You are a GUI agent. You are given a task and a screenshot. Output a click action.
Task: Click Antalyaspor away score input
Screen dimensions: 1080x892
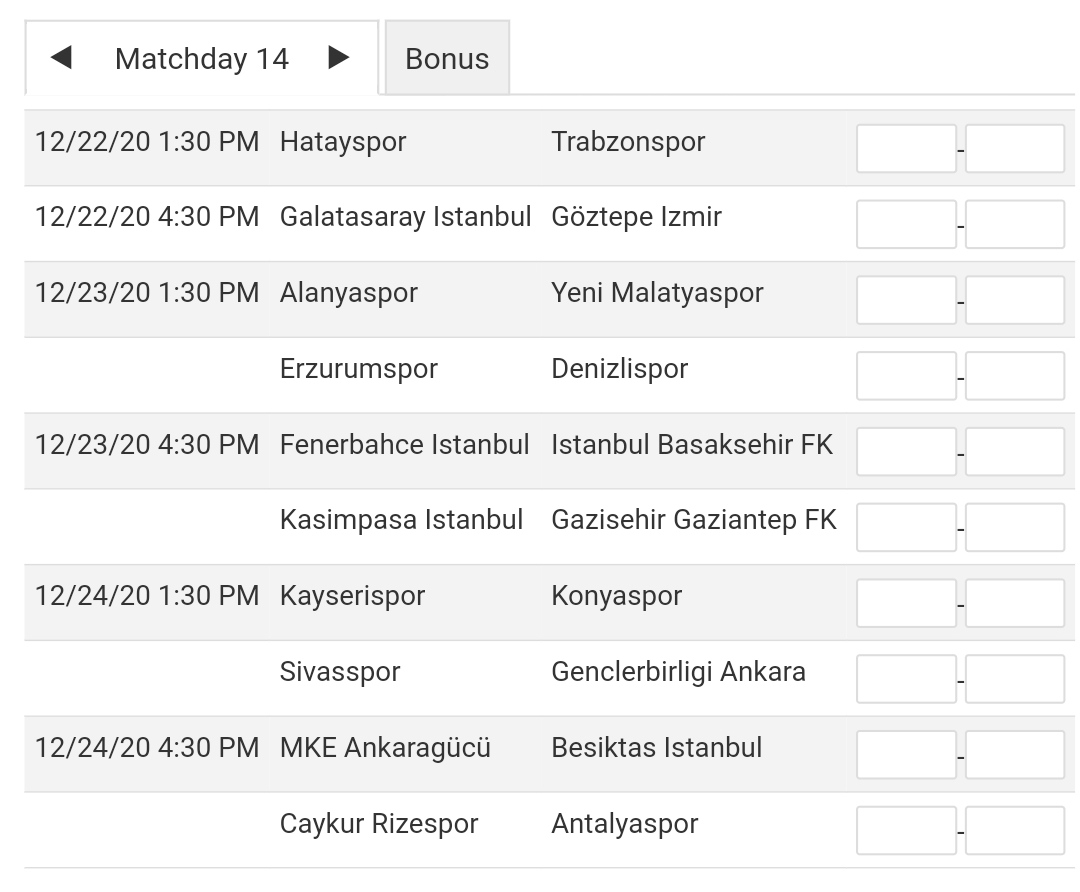[1014, 831]
